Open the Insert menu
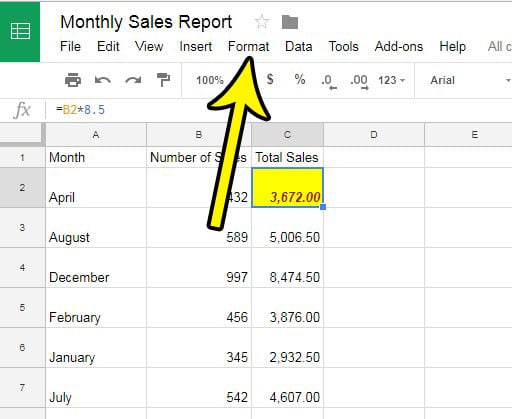The image size is (512, 419). point(195,46)
